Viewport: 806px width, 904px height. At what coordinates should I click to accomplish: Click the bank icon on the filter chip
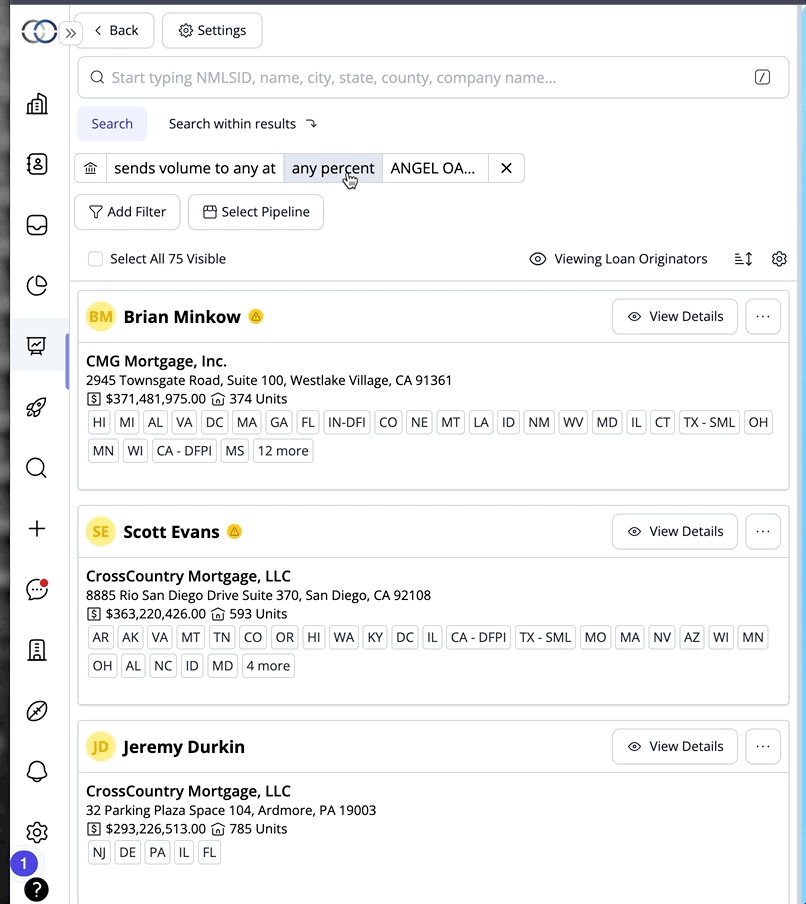click(91, 168)
